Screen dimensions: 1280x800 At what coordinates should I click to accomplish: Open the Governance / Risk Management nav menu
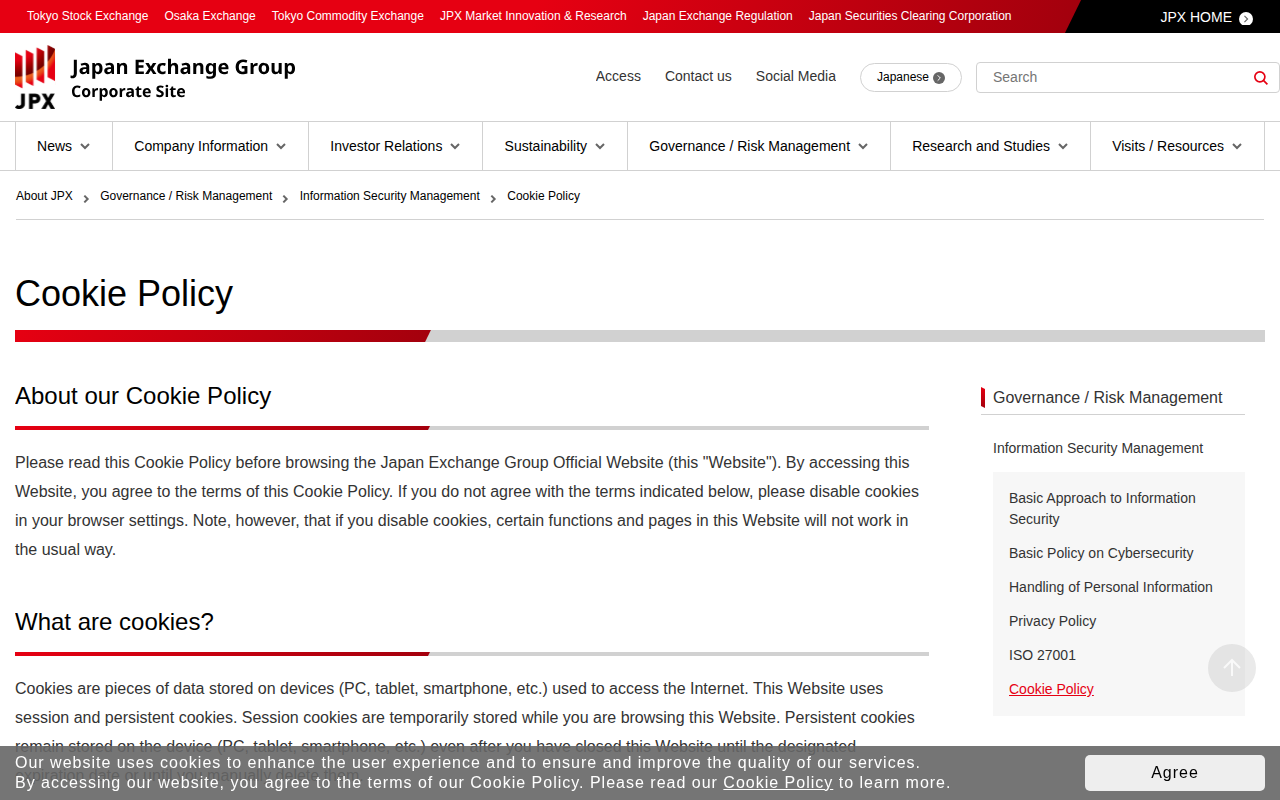pyautogui.click(x=759, y=146)
